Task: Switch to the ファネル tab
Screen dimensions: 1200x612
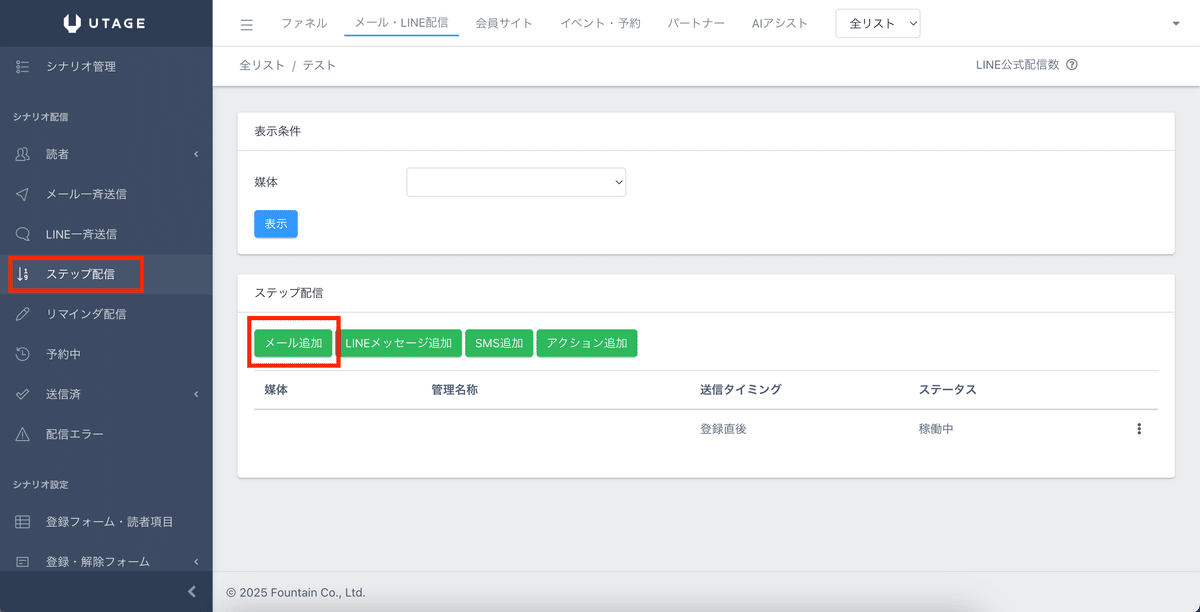Action: pos(304,22)
